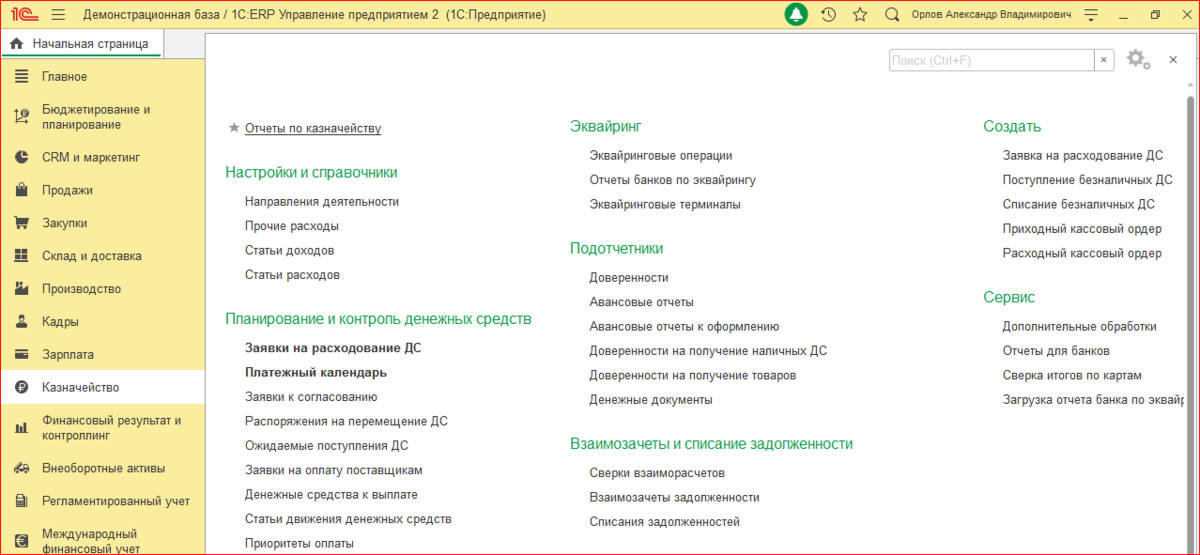Open Сверка итогов по картам
This screenshot has height=555, width=1200.
coord(1072,375)
